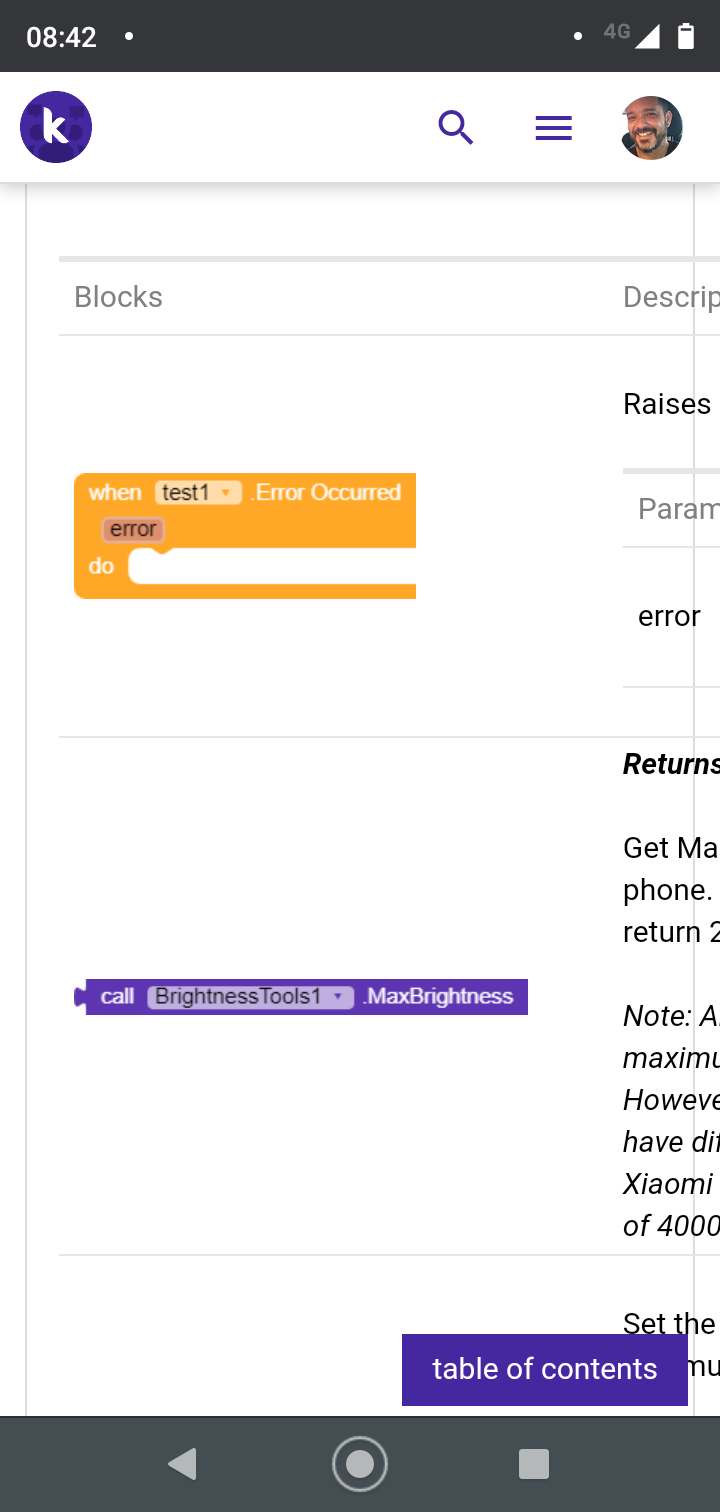Select the MaxBrightness call block image
The height and width of the screenshot is (1512, 720).
[x=301, y=997]
